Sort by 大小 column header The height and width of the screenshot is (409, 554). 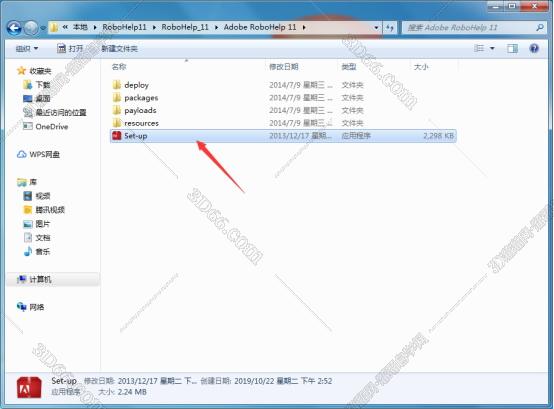click(421, 66)
